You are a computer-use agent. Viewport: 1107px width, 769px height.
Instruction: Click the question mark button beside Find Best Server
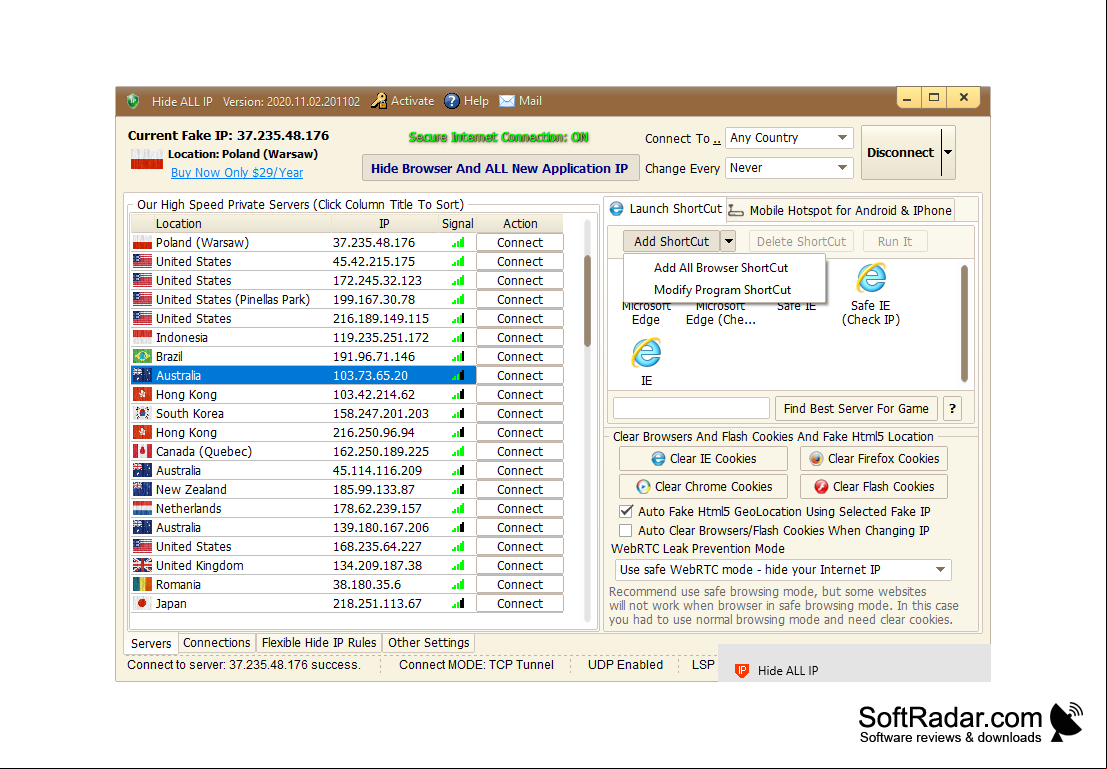[x=952, y=408]
